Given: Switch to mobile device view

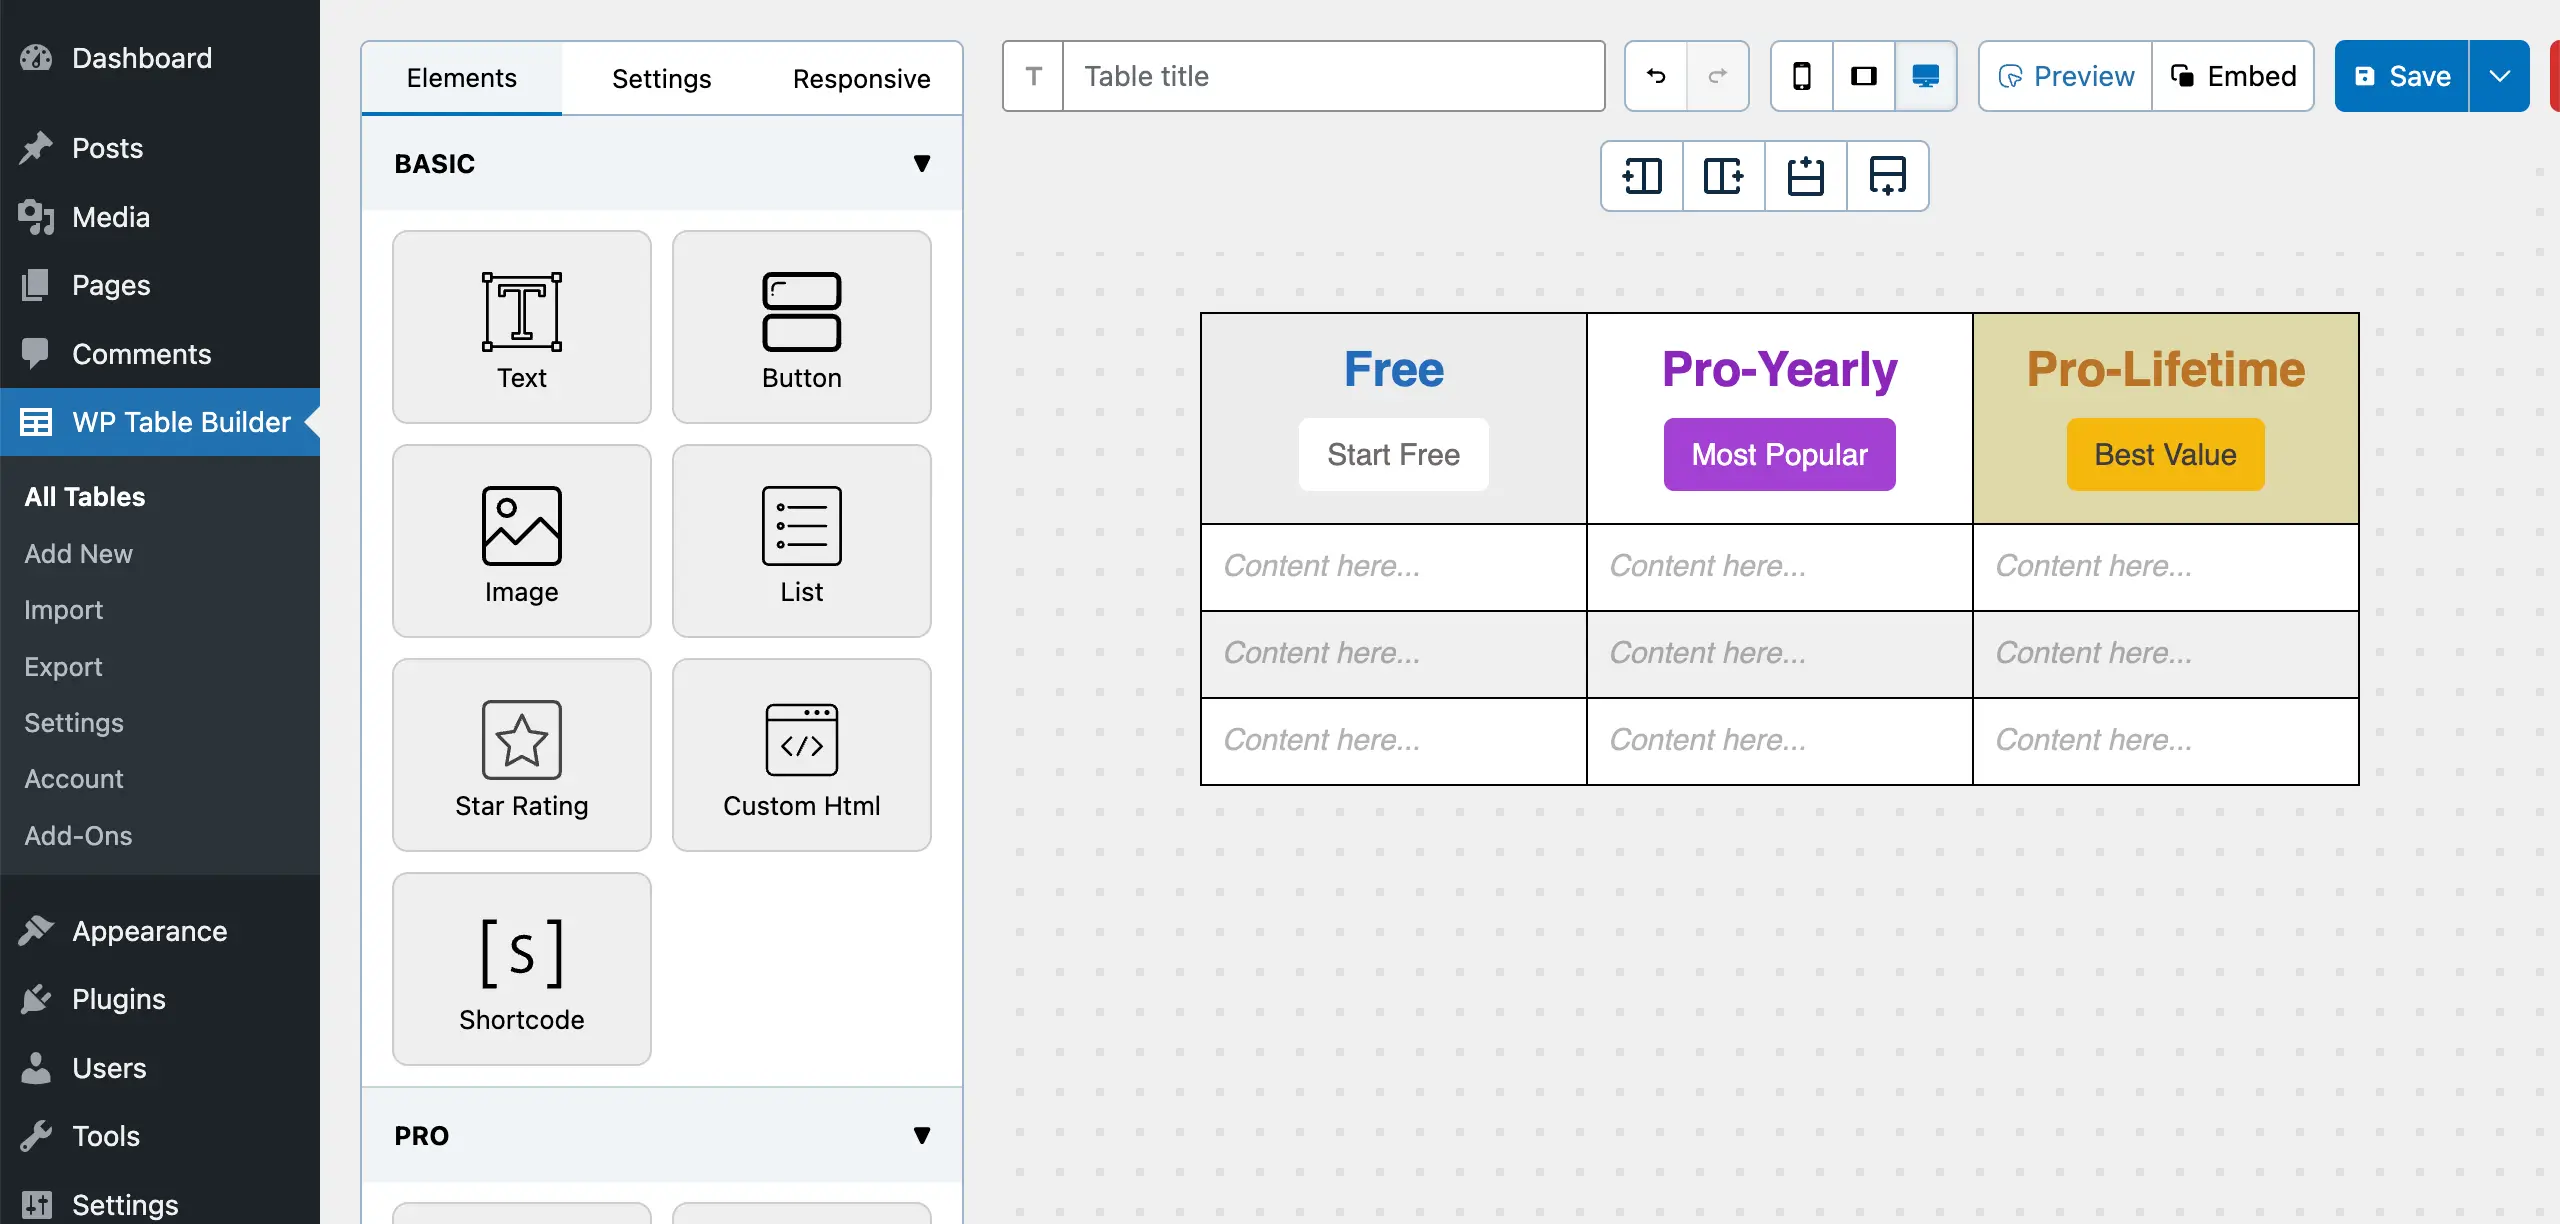Looking at the screenshot, I should [x=1801, y=76].
